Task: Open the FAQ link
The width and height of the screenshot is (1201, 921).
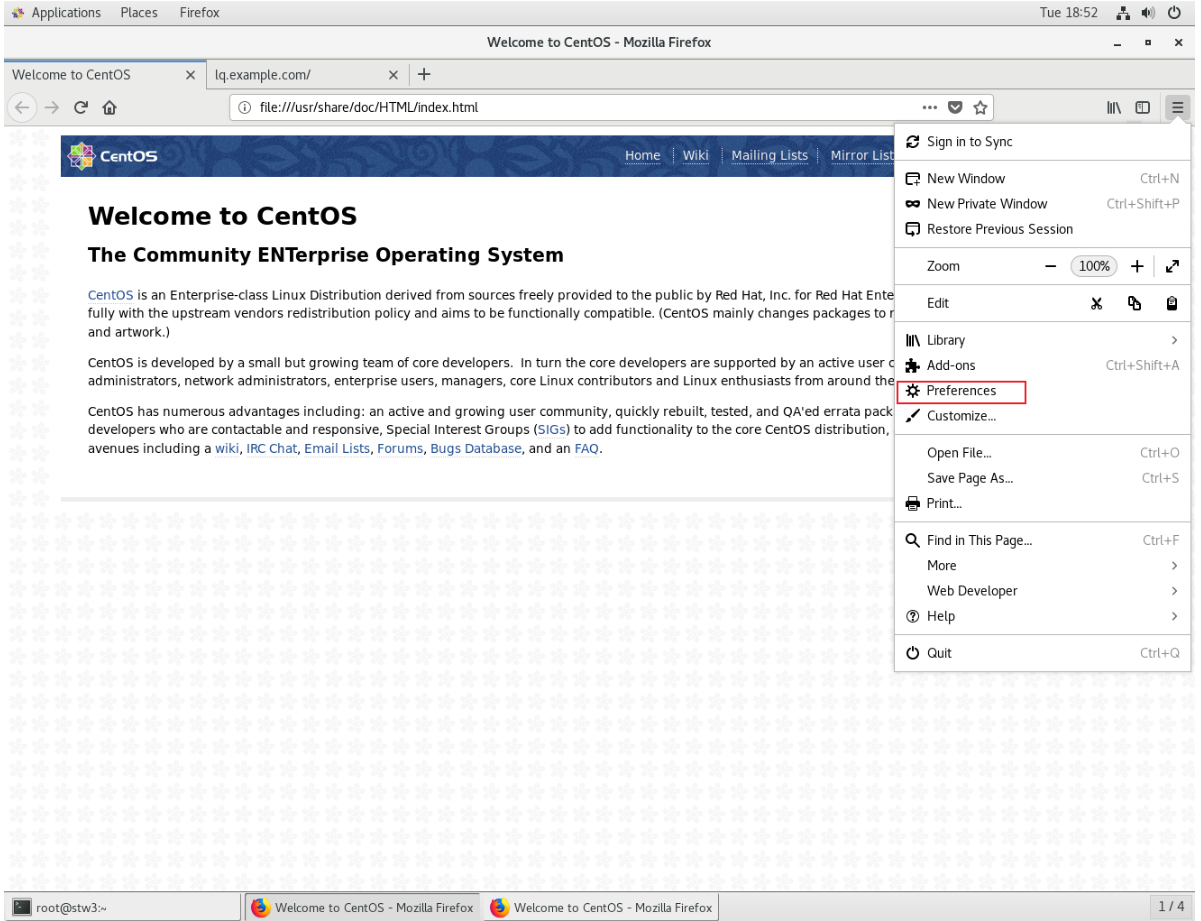Action: tap(587, 449)
